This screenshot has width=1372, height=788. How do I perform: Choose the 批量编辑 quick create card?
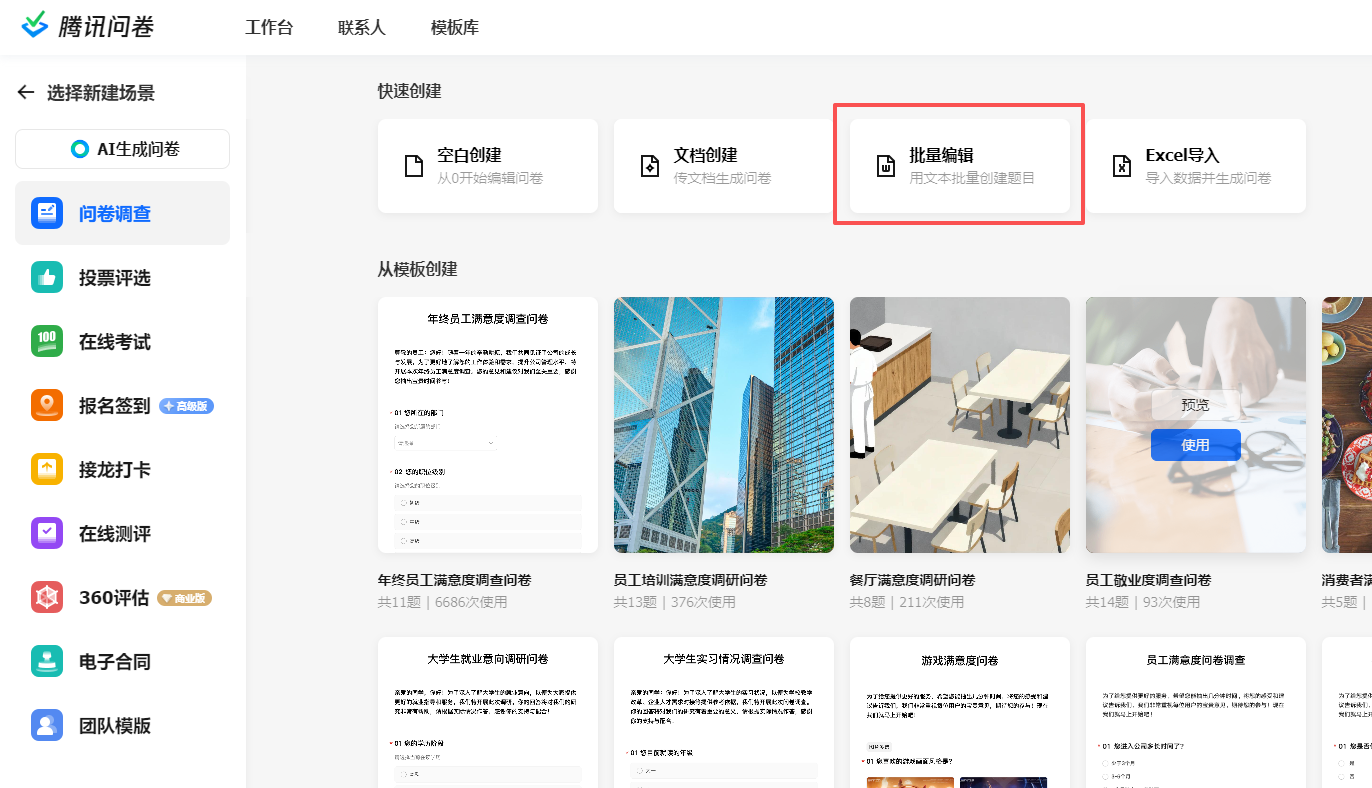tap(959, 166)
